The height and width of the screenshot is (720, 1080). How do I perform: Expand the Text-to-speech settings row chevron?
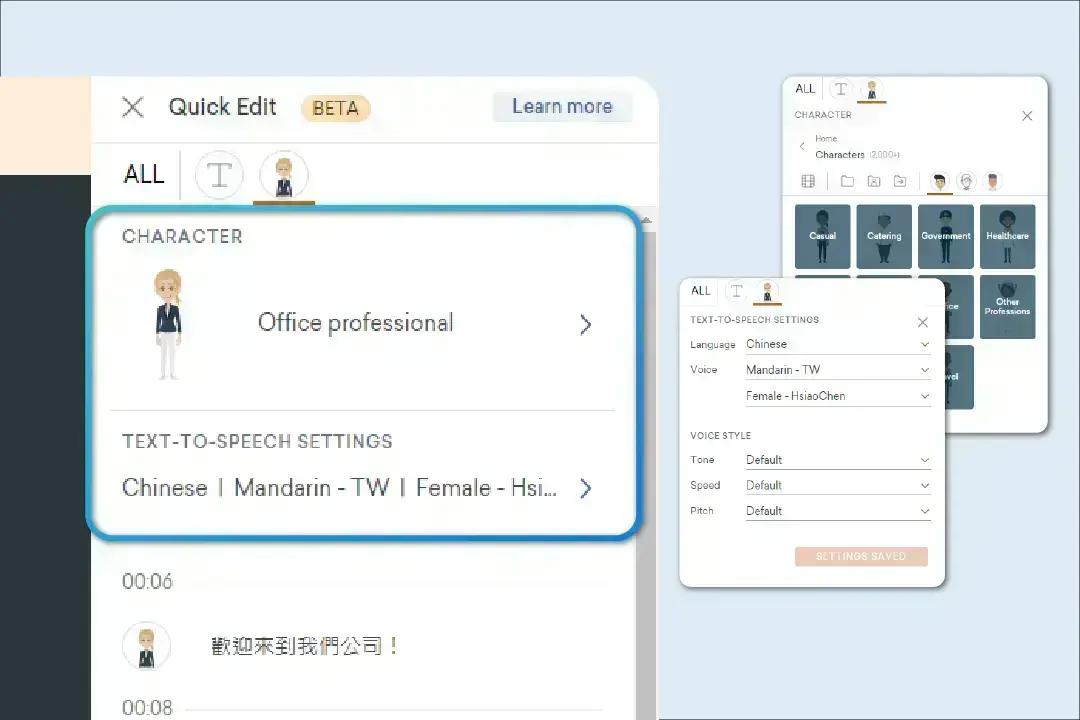click(x=585, y=488)
